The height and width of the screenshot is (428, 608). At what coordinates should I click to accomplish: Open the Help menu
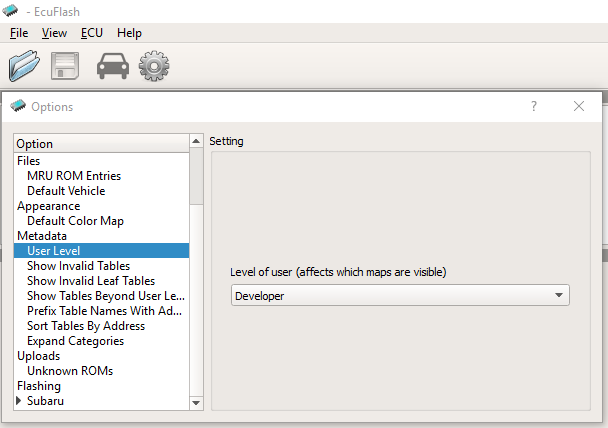129,33
